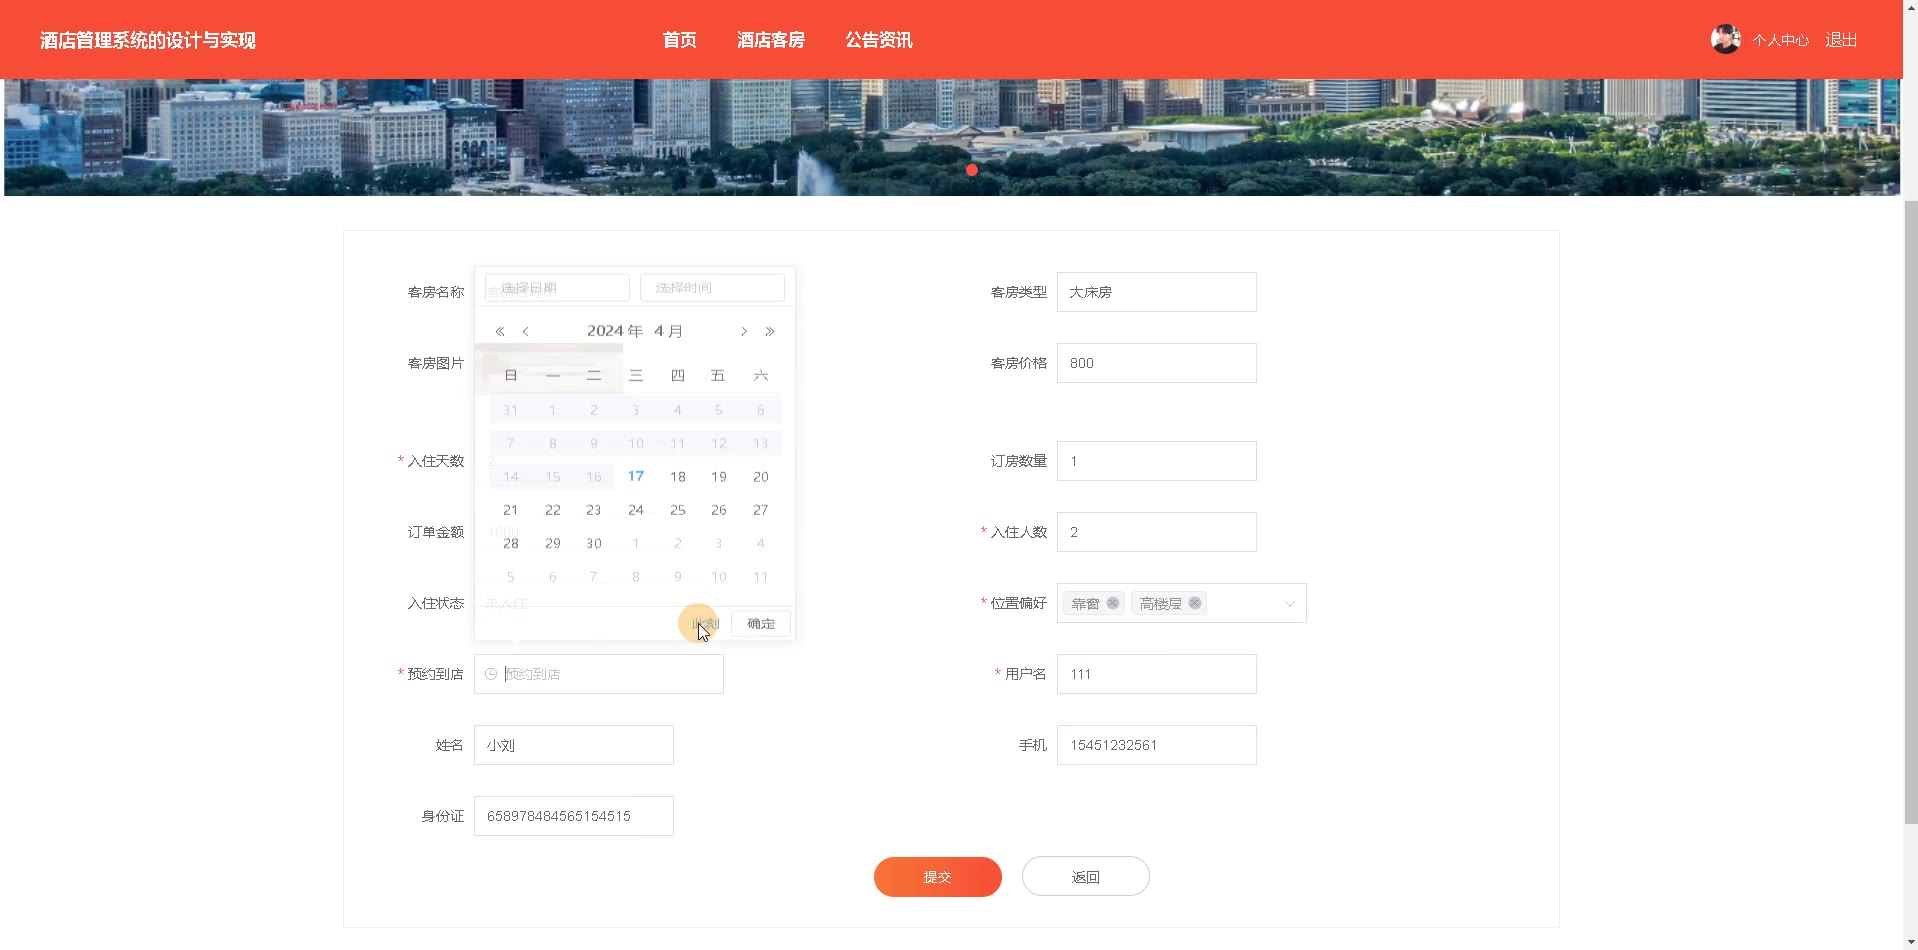Click the user avatar icon
Viewport: 1918px width, 950px height.
point(1725,39)
